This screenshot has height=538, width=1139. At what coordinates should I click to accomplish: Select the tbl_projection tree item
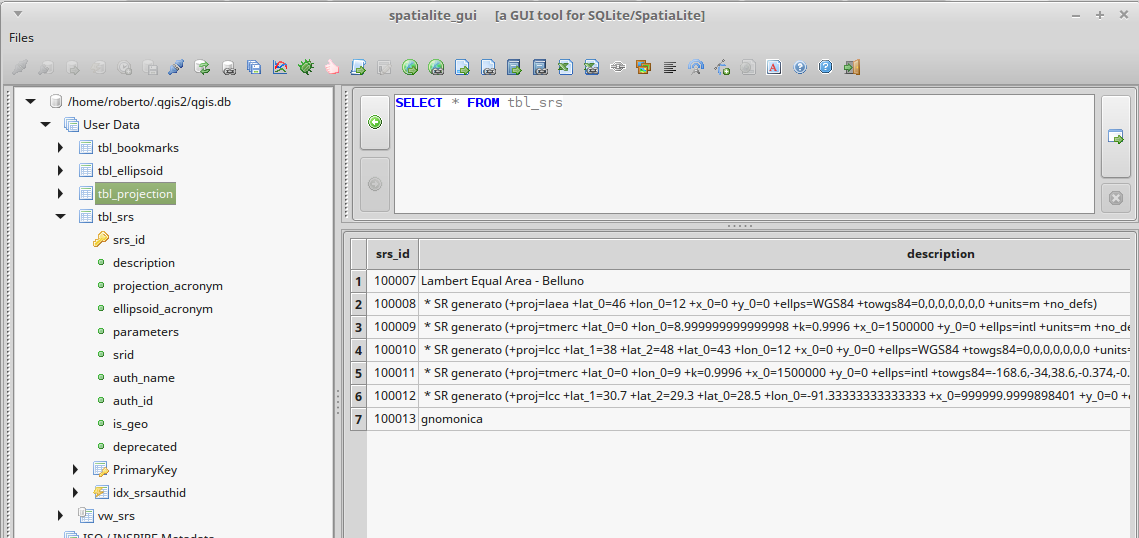(x=136, y=194)
